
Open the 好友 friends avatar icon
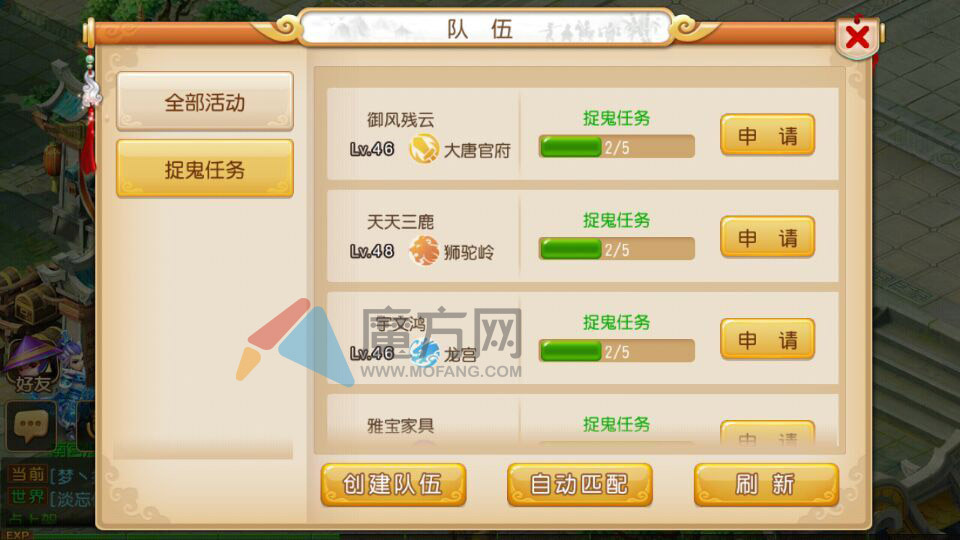(x=34, y=364)
